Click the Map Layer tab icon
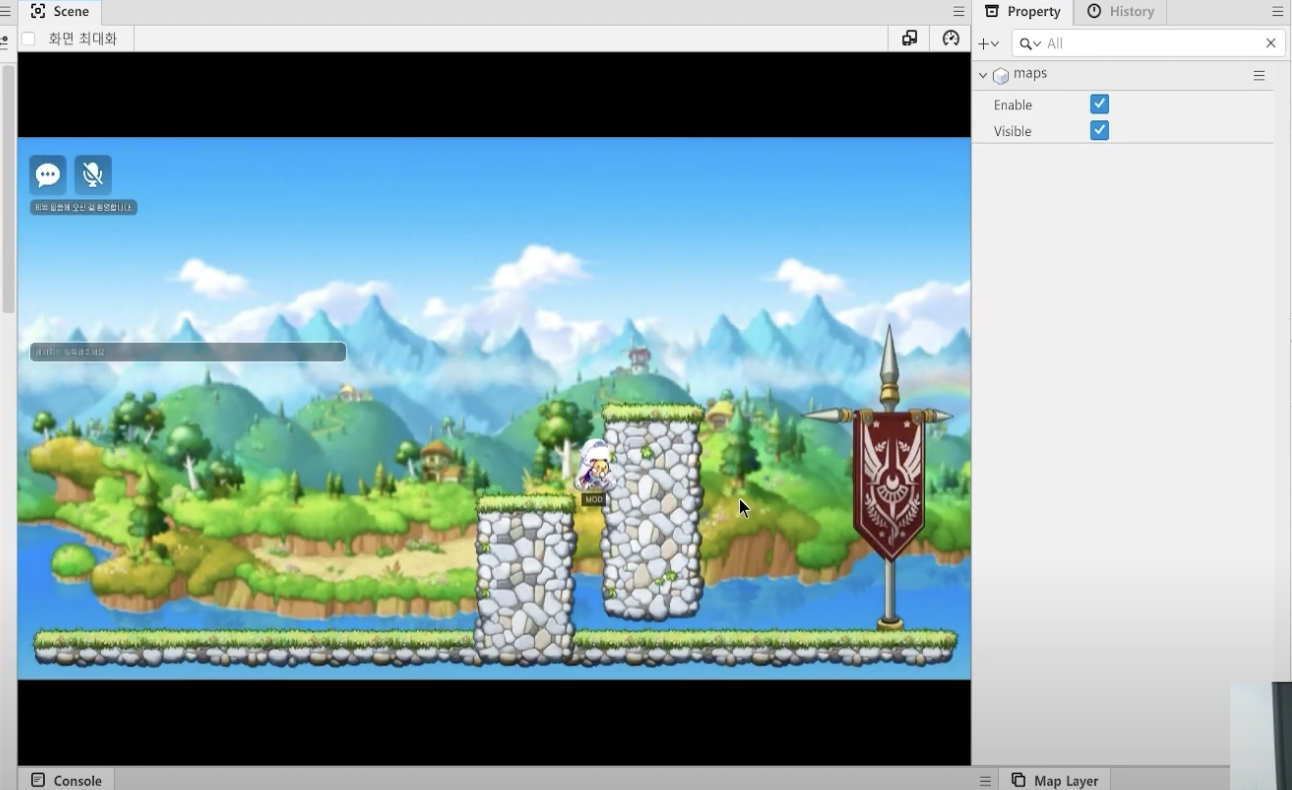This screenshot has height=790, width=1292. pyautogui.click(x=1018, y=780)
